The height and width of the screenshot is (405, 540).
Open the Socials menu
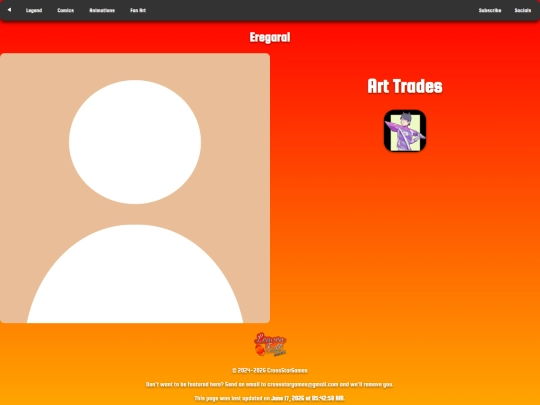pyautogui.click(x=522, y=10)
